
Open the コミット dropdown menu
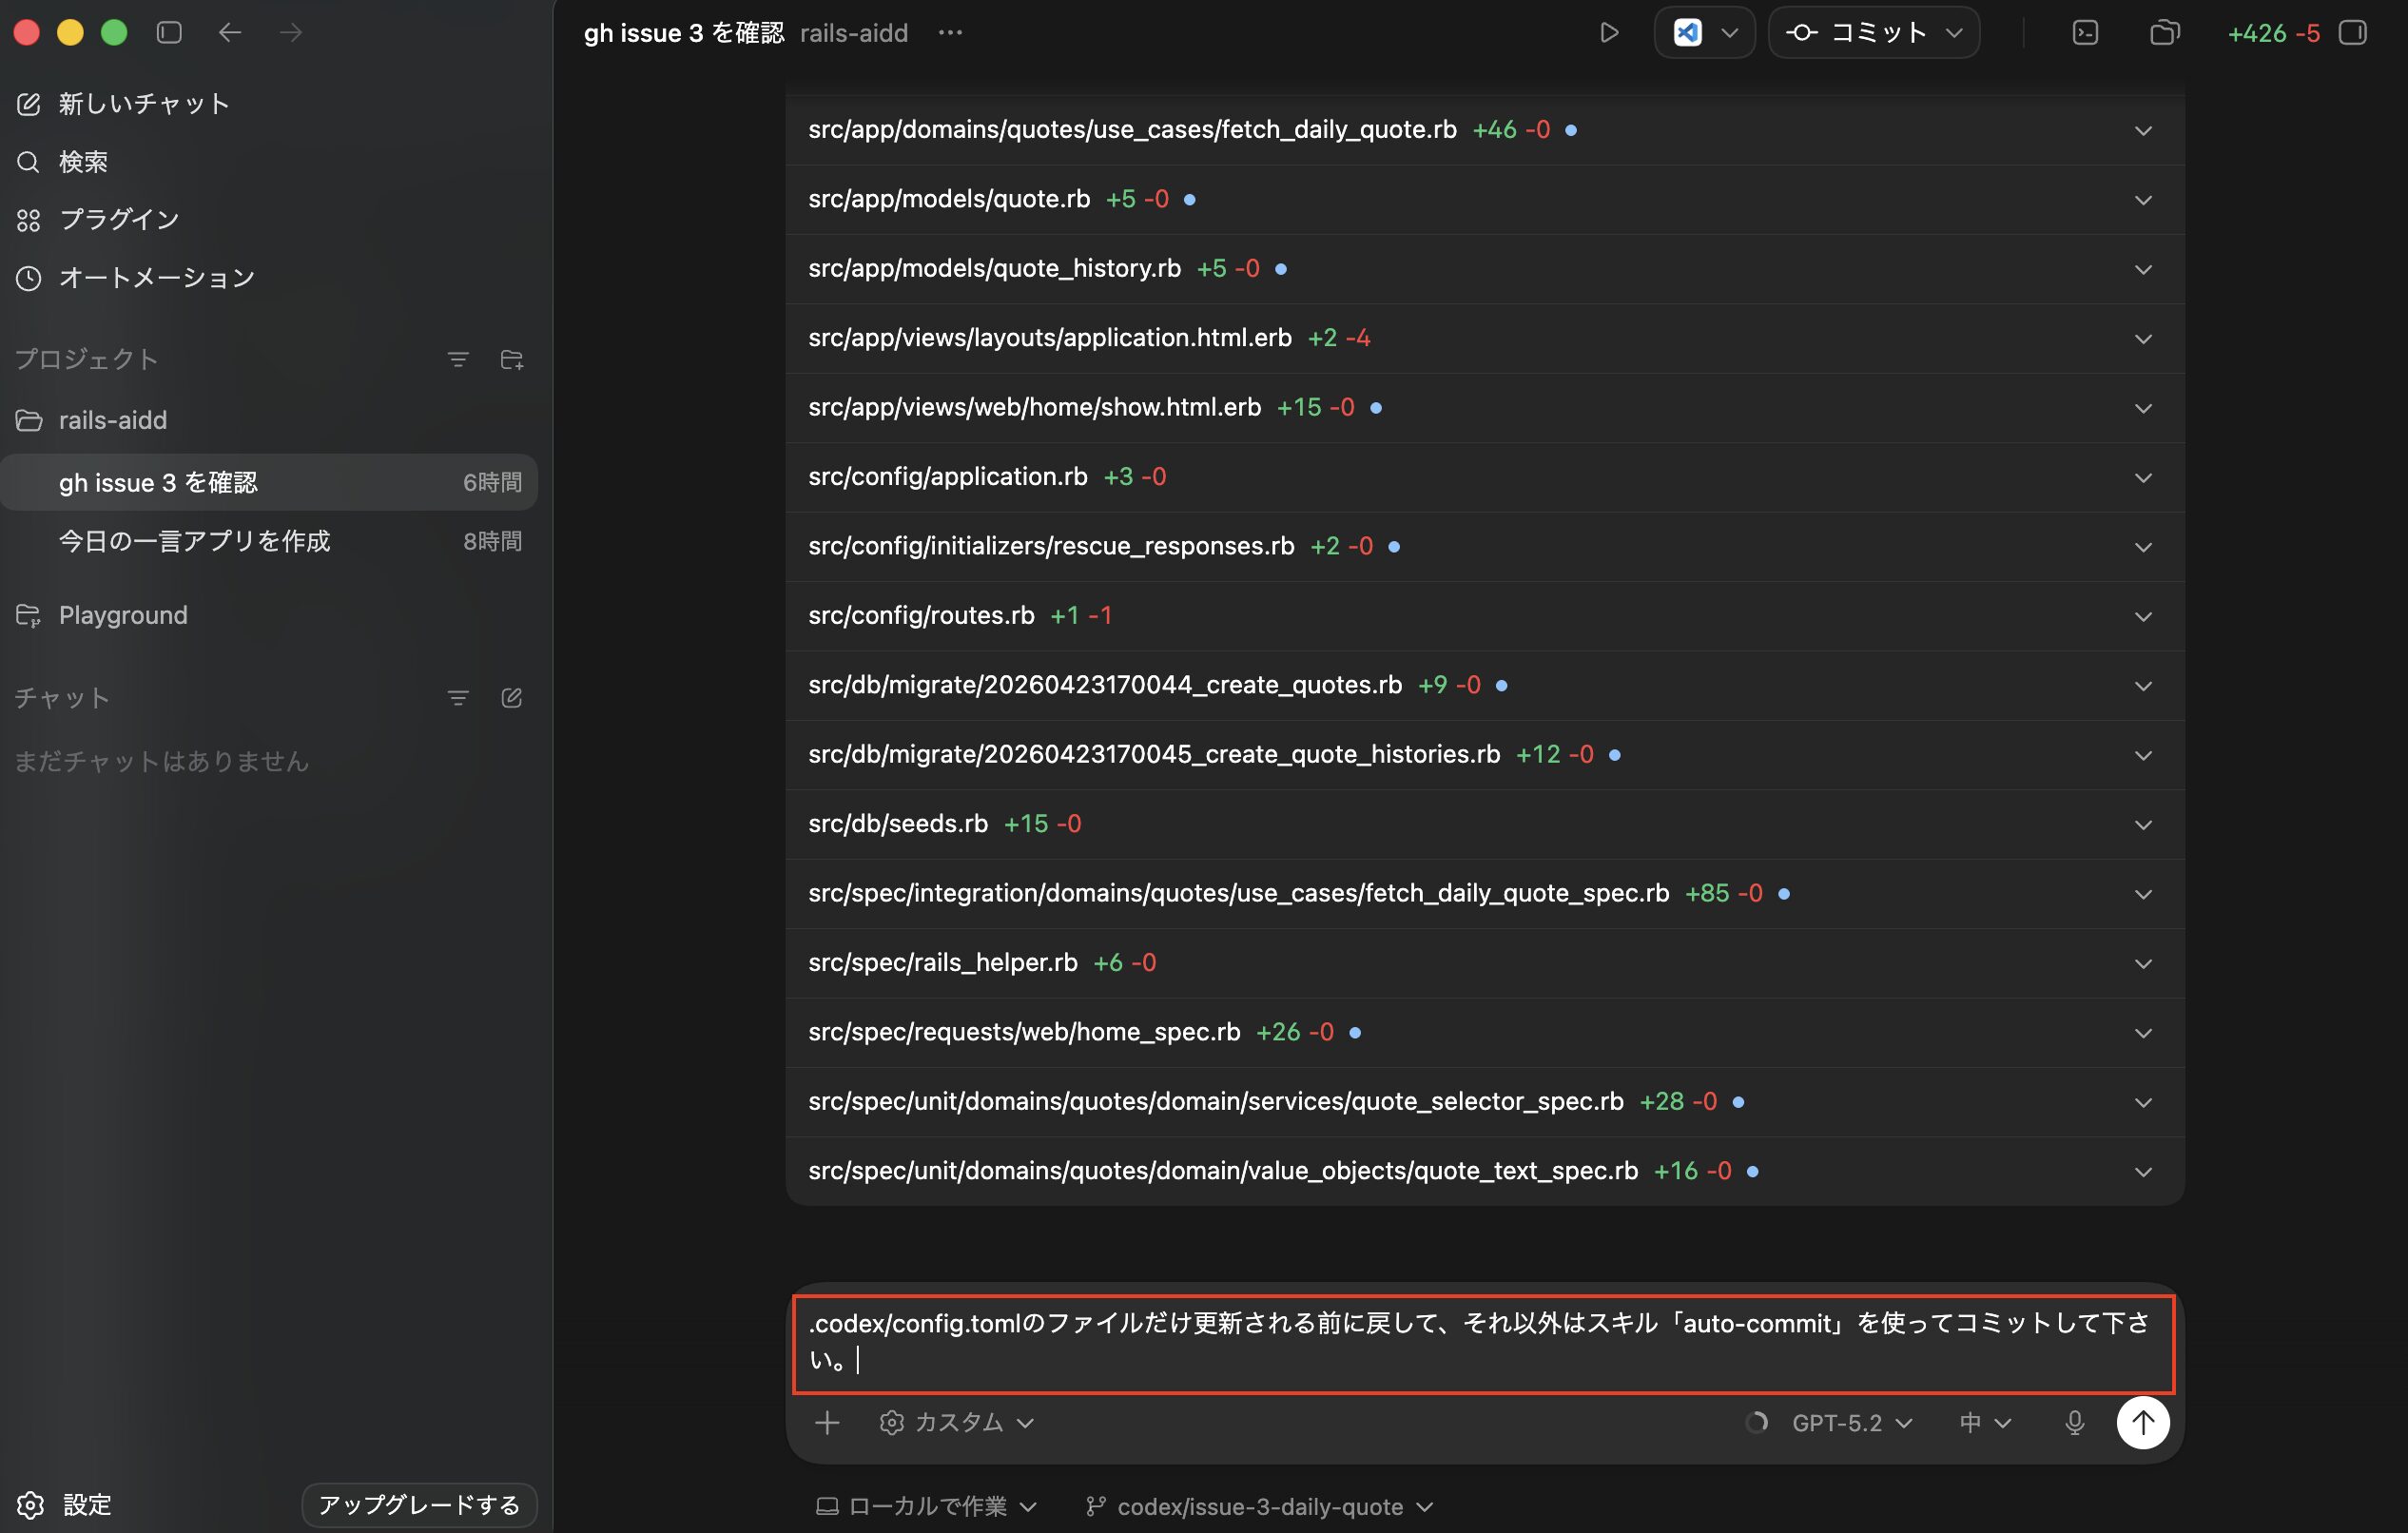1953,33
